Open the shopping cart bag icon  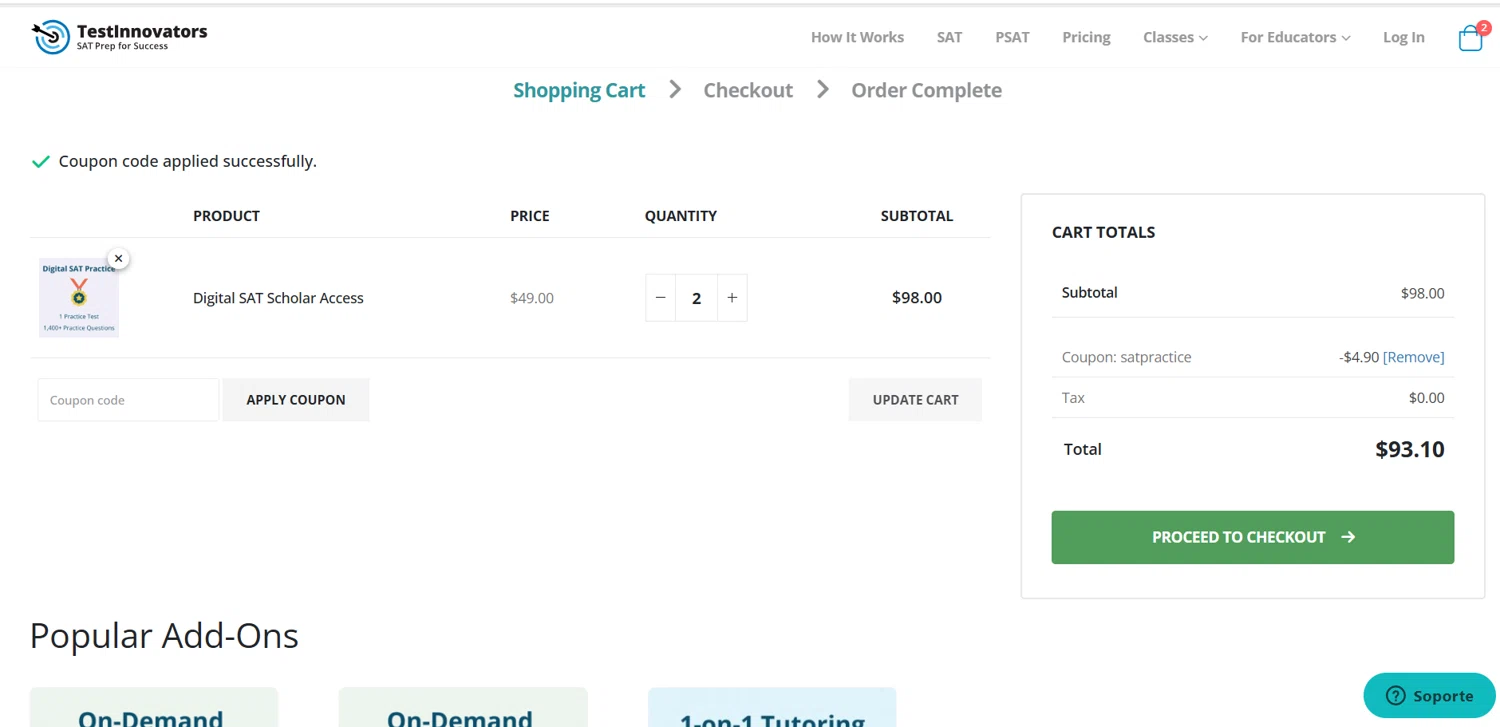pyautogui.click(x=1471, y=37)
